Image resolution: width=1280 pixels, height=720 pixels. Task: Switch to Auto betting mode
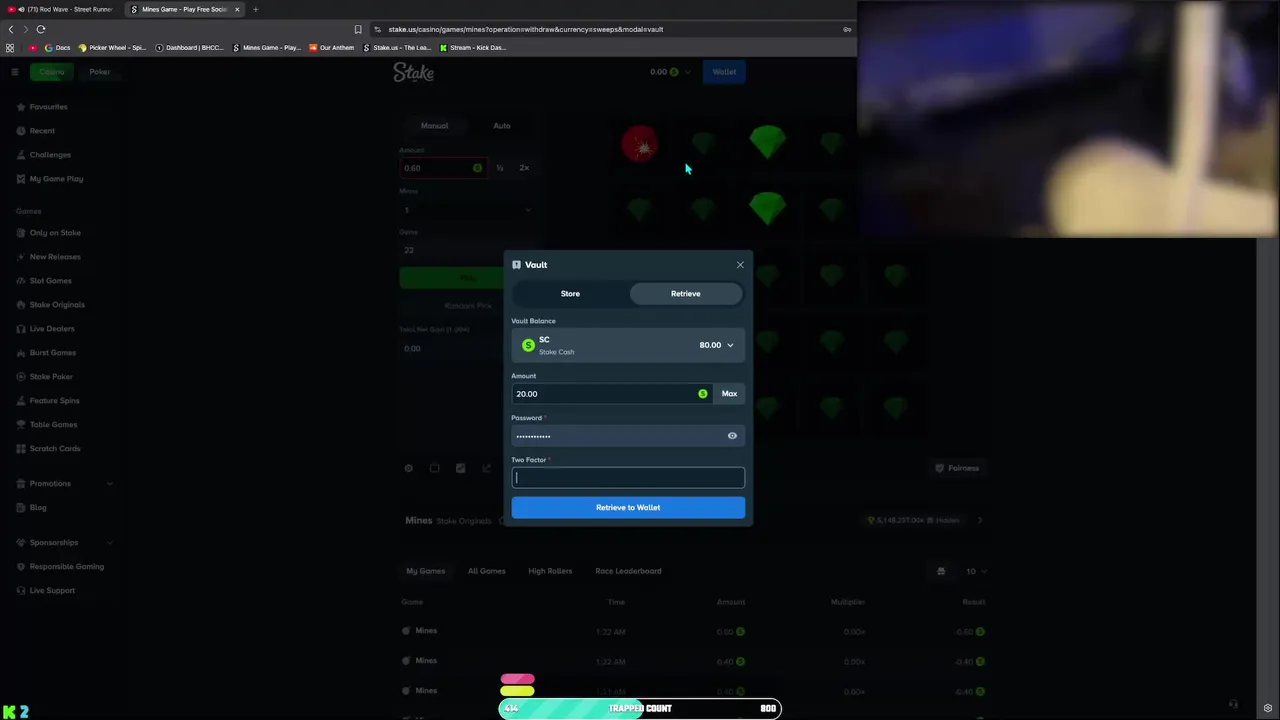(502, 126)
